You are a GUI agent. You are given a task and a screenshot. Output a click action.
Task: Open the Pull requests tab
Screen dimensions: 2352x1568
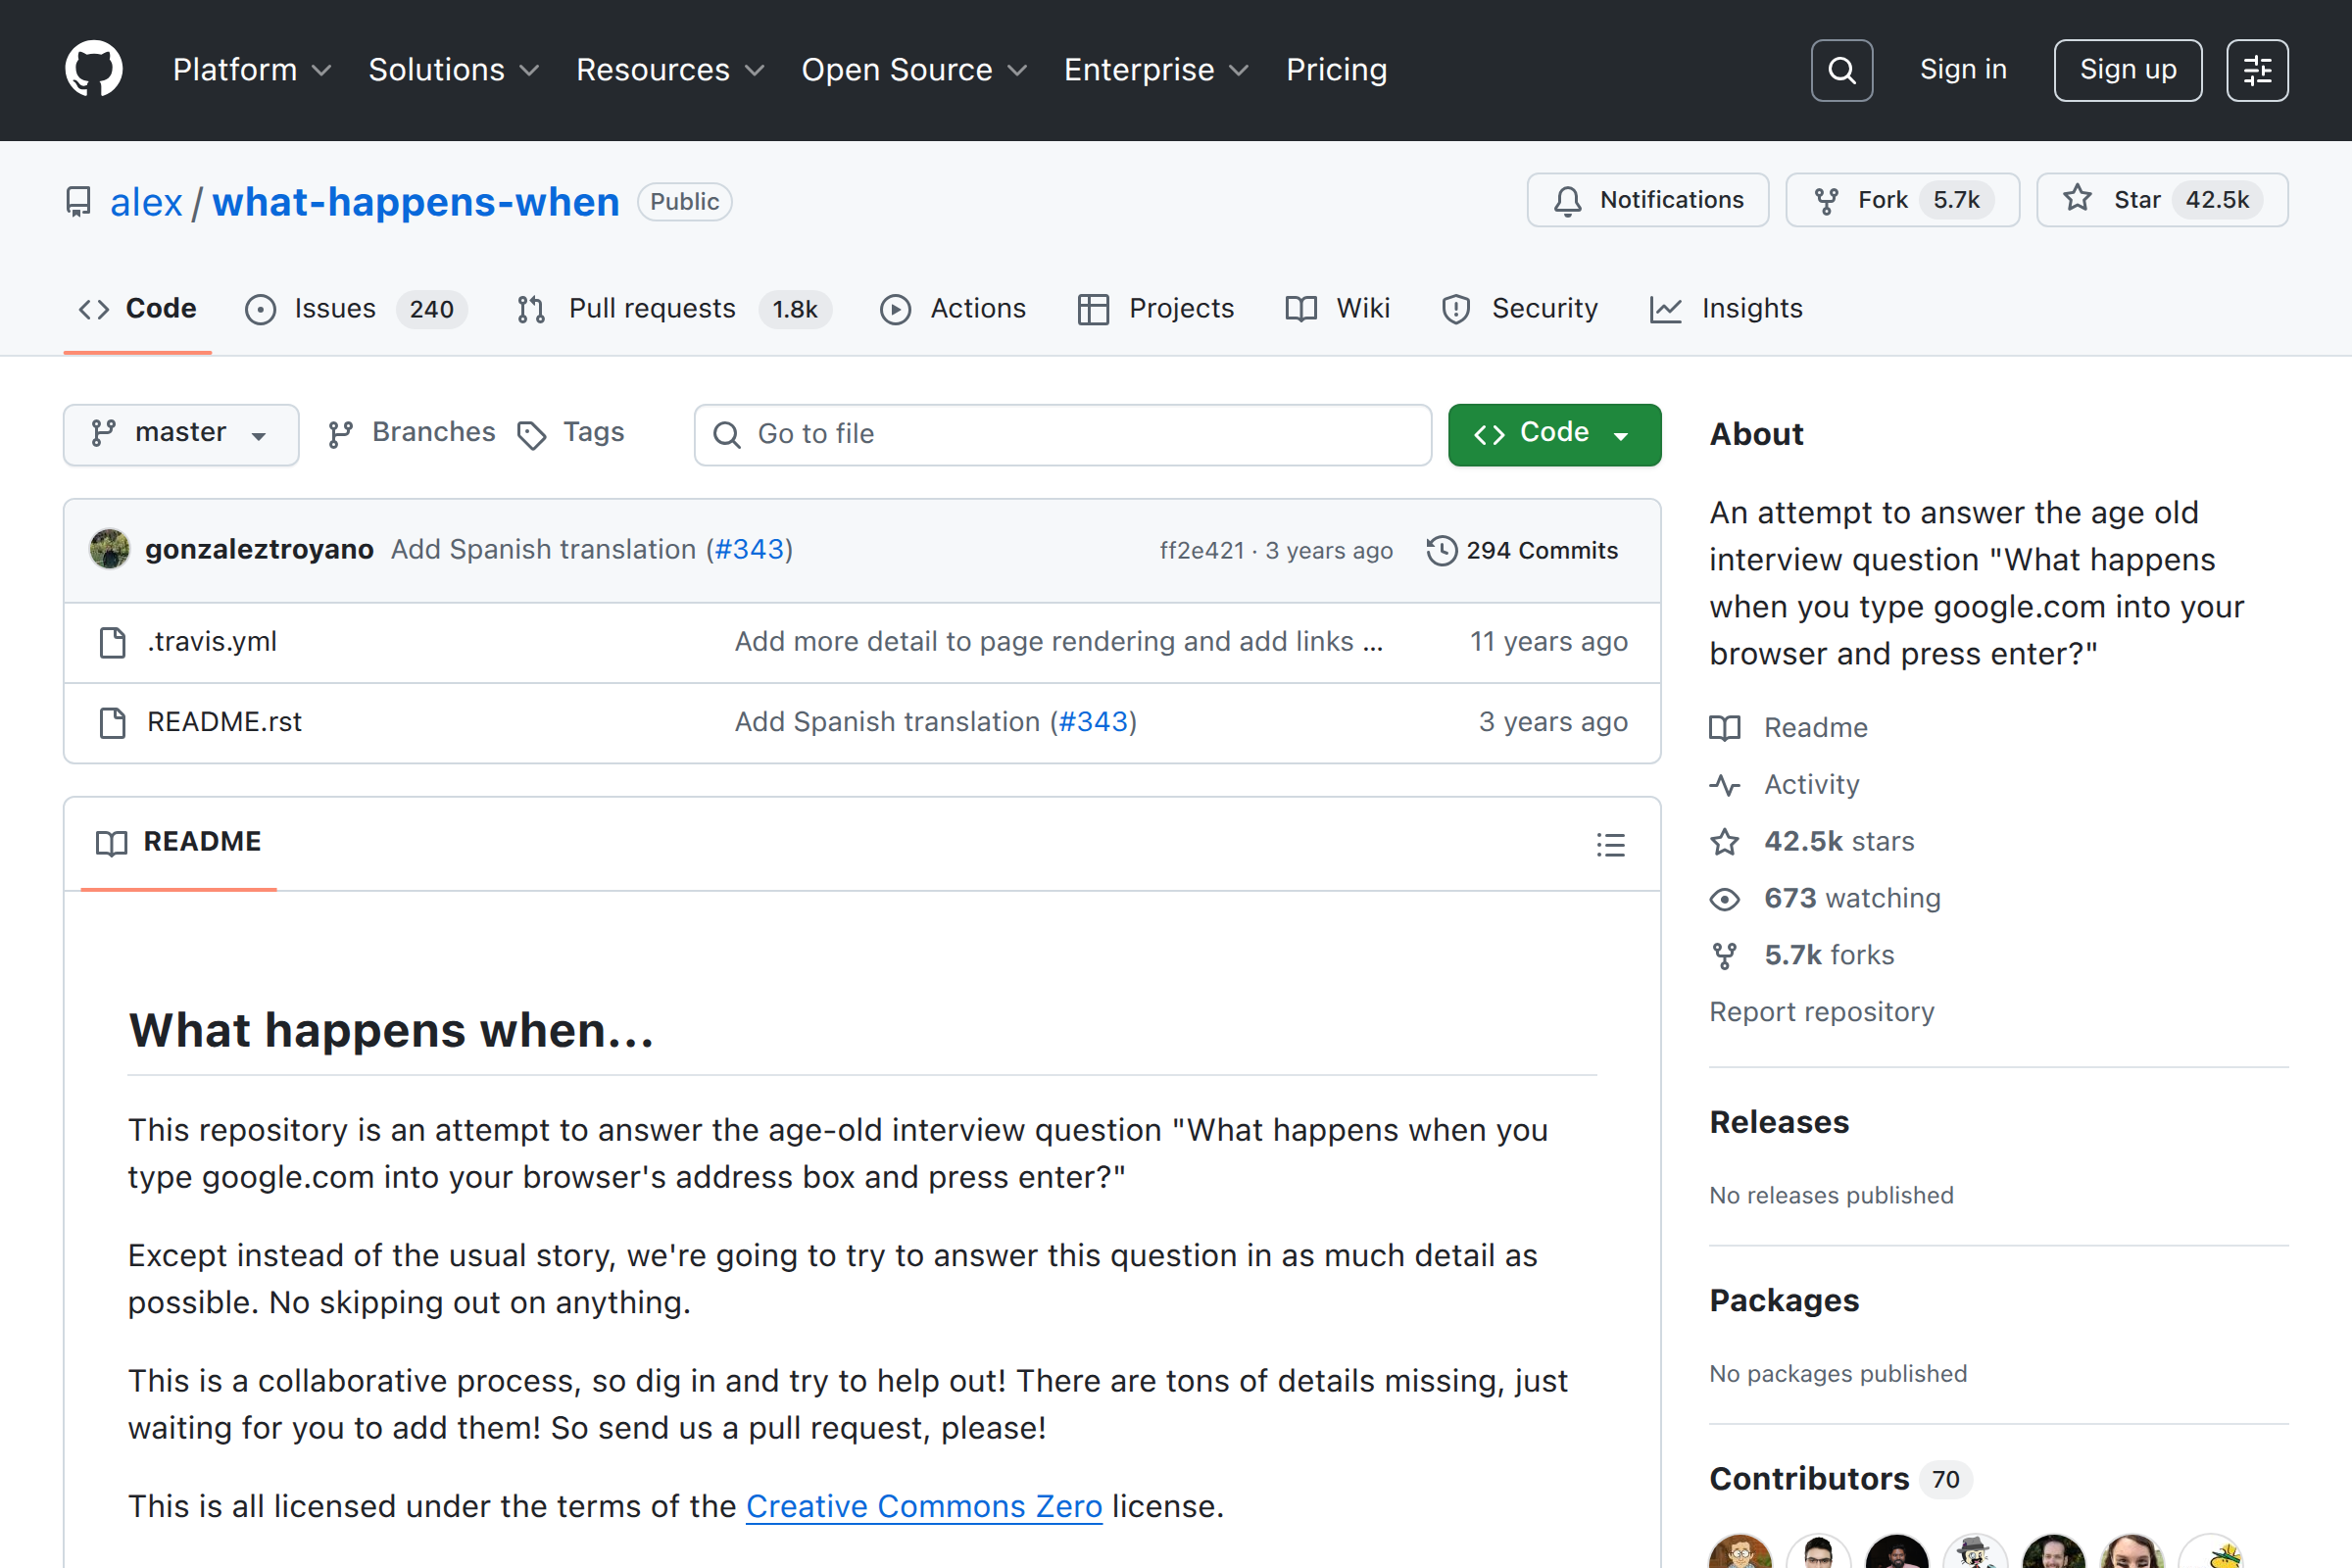click(673, 309)
